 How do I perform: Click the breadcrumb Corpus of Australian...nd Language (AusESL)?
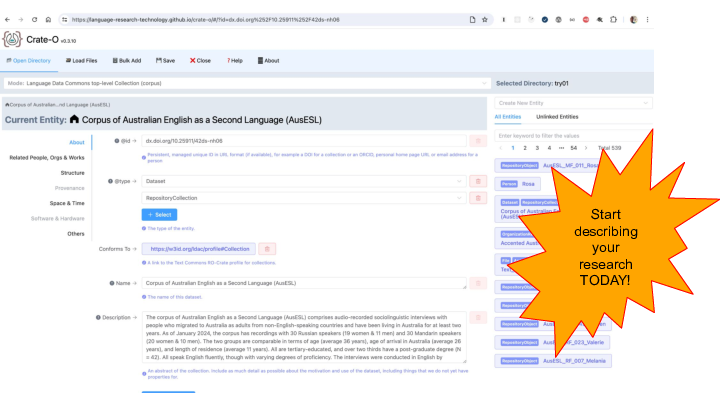coord(58,105)
